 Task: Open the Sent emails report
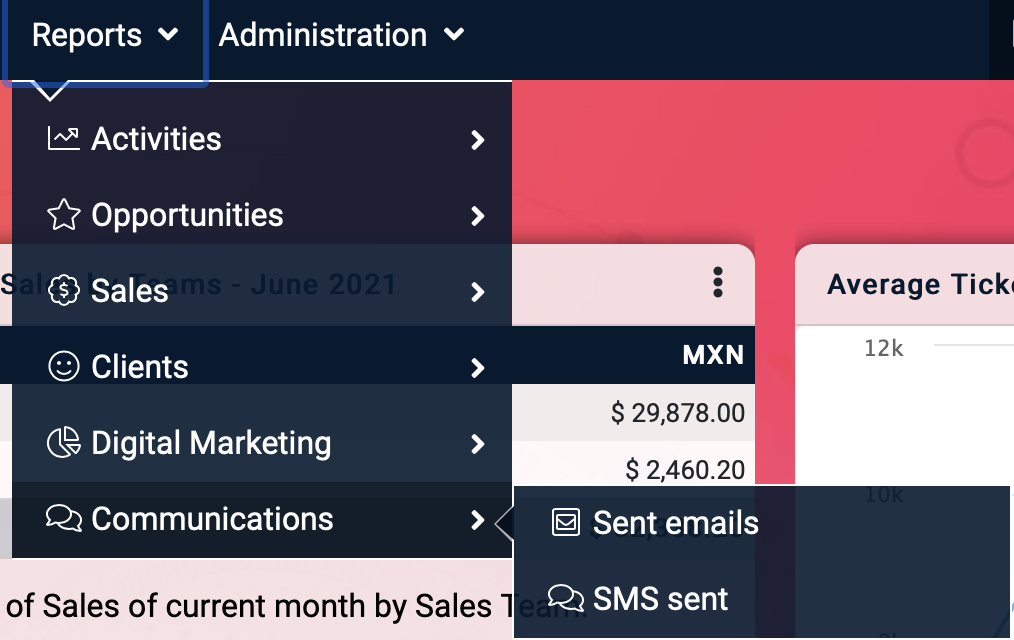click(761, 522)
